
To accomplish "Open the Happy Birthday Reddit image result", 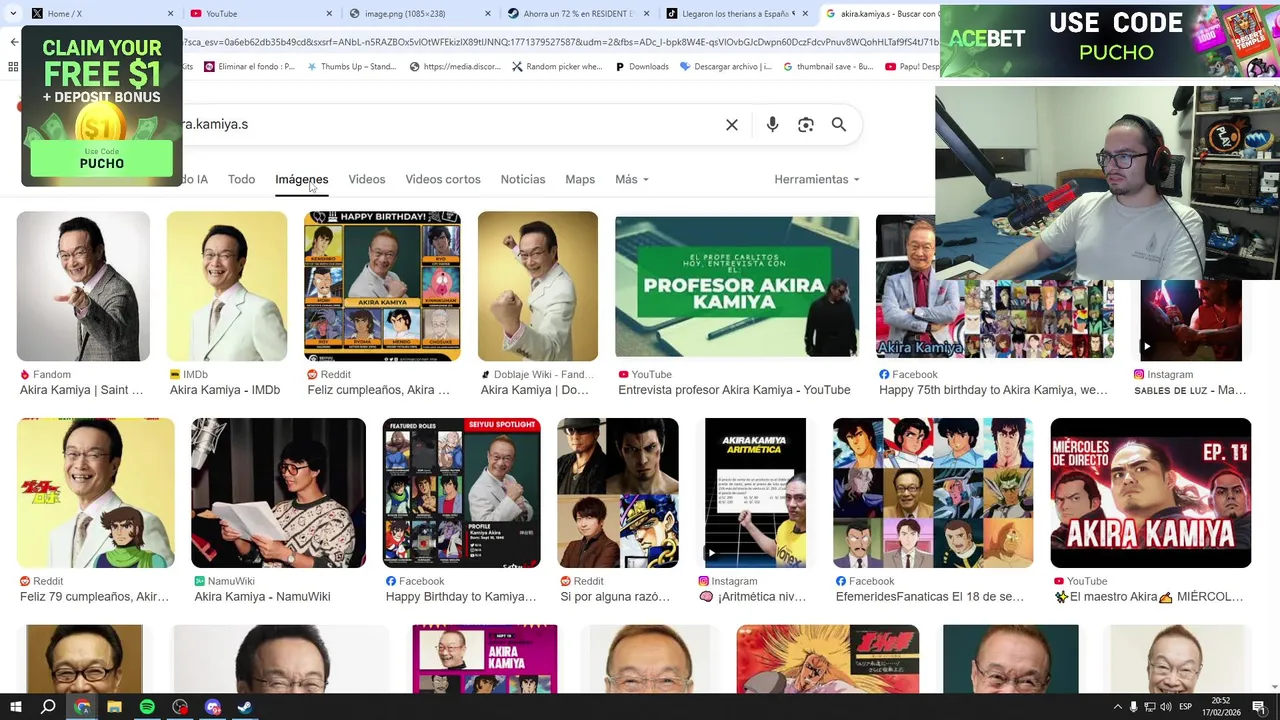I will pyautogui.click(x=382, y=286).
